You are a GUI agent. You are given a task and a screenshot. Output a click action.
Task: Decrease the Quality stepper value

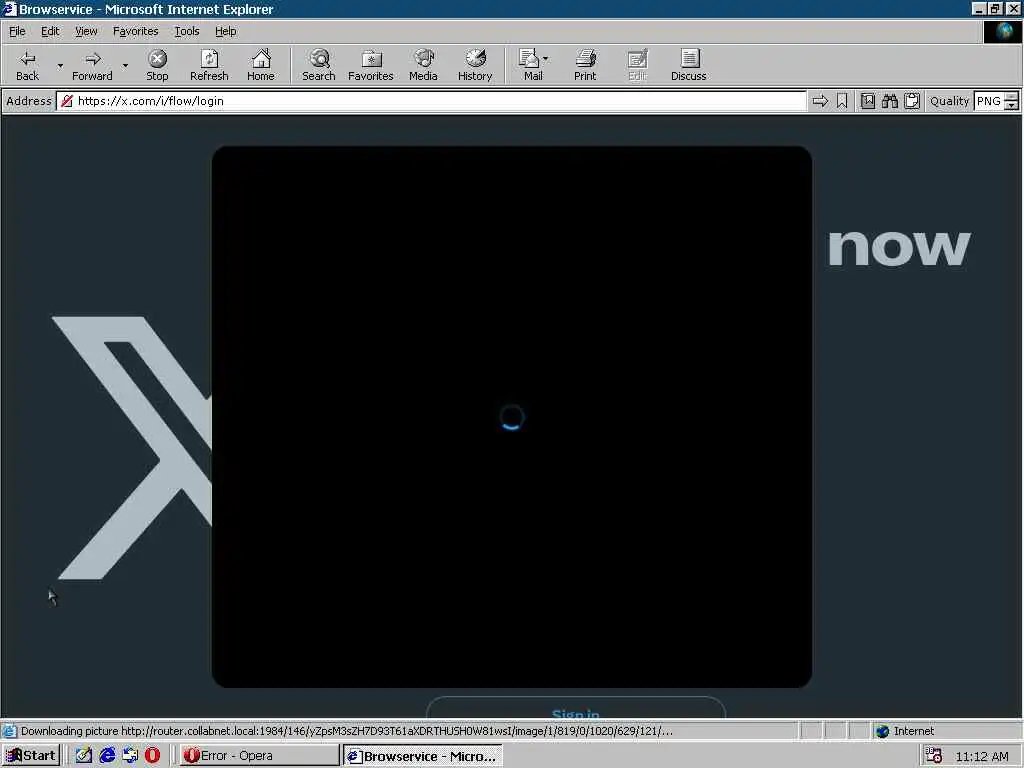click(x=1012, y=106)
